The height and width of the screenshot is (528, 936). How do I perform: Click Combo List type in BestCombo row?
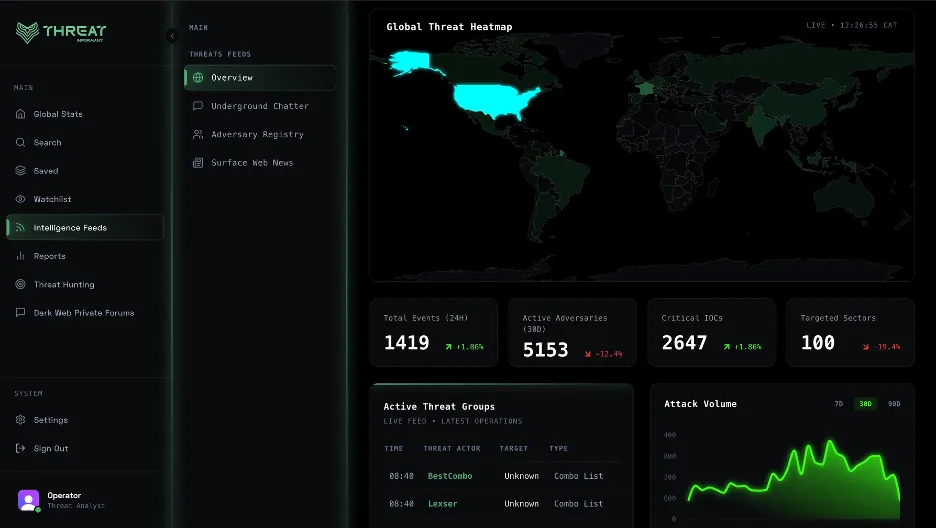pyautogui.click(x=578, y=476)
